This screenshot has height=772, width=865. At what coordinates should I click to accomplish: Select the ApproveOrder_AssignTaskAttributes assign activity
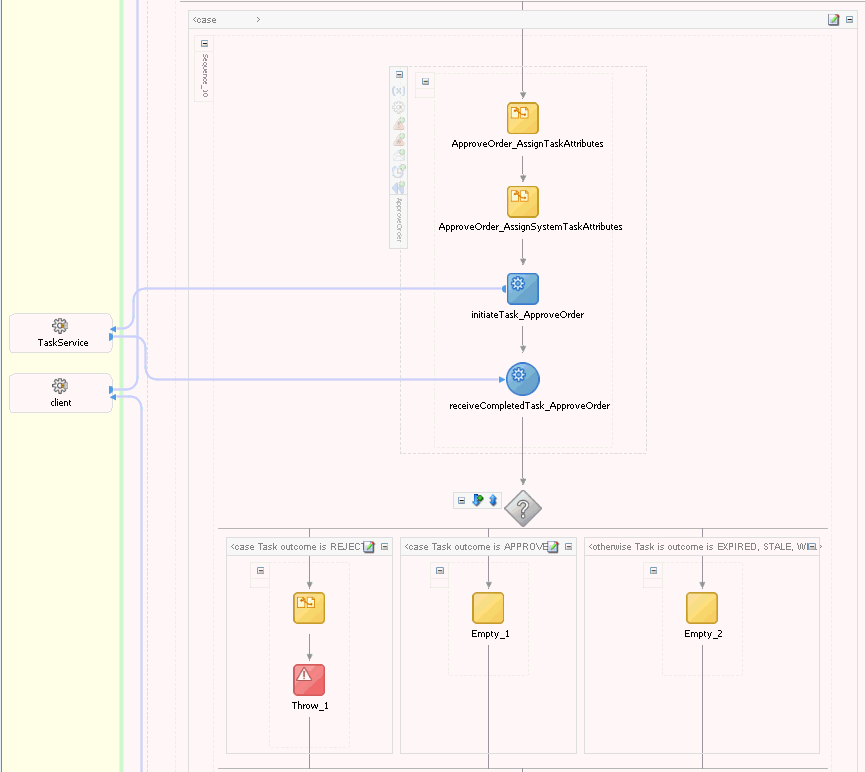[521, 116]
